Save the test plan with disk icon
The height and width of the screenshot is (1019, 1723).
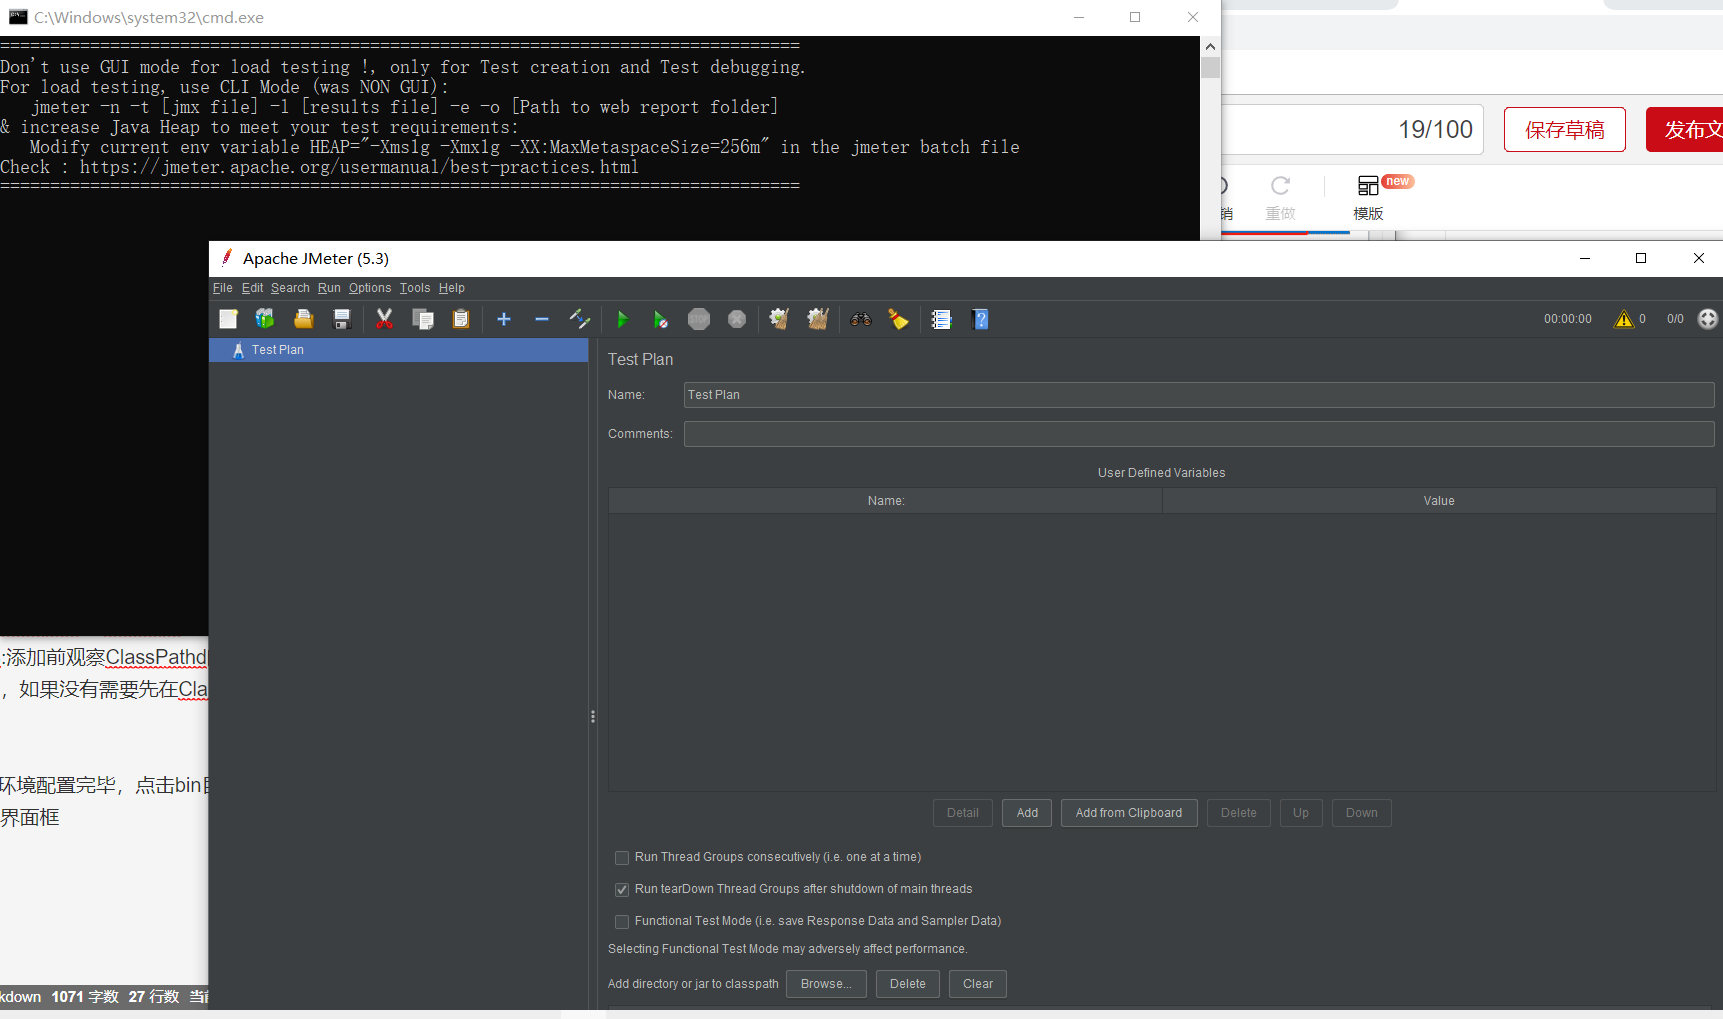[x=342, y=319]
